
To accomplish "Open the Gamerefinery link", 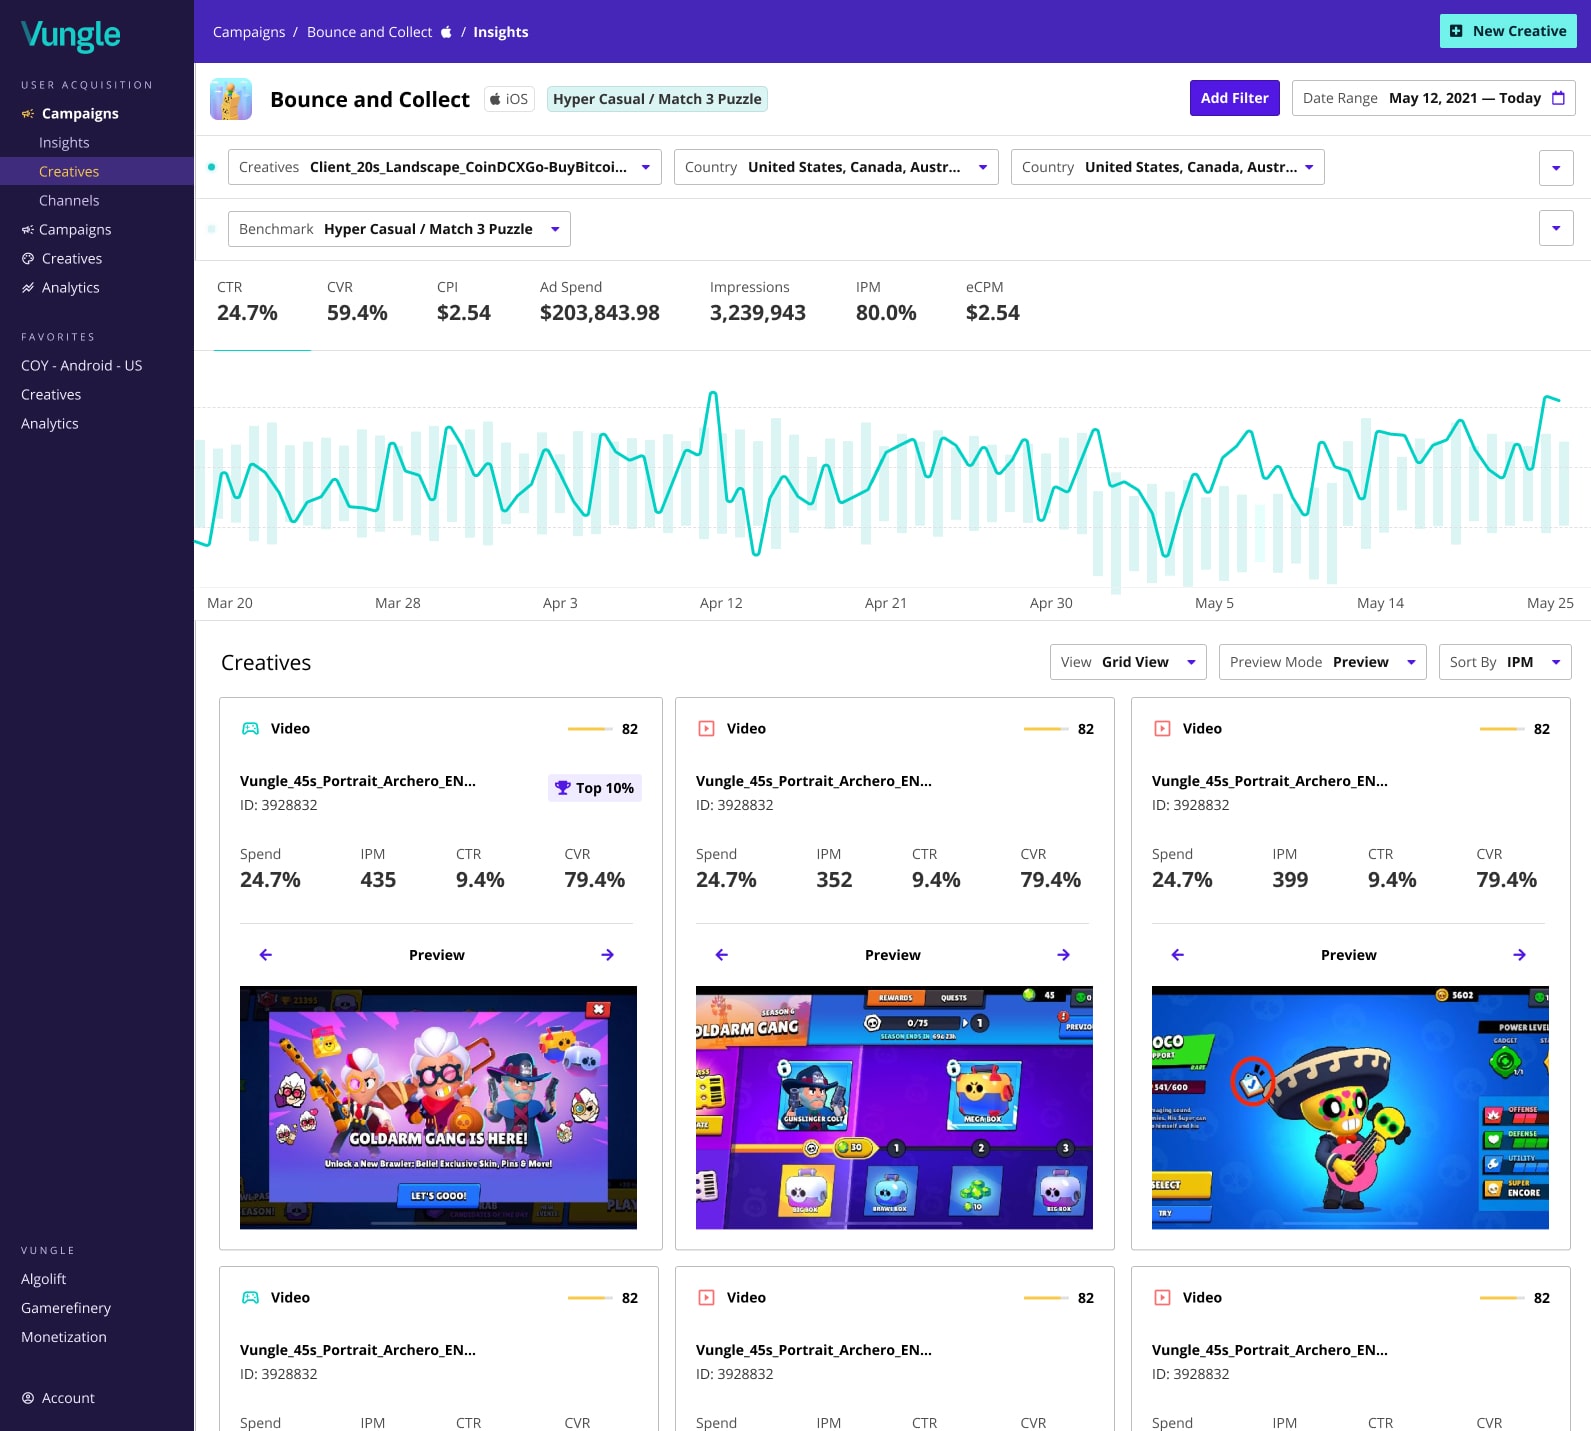I will (66, 1308).
